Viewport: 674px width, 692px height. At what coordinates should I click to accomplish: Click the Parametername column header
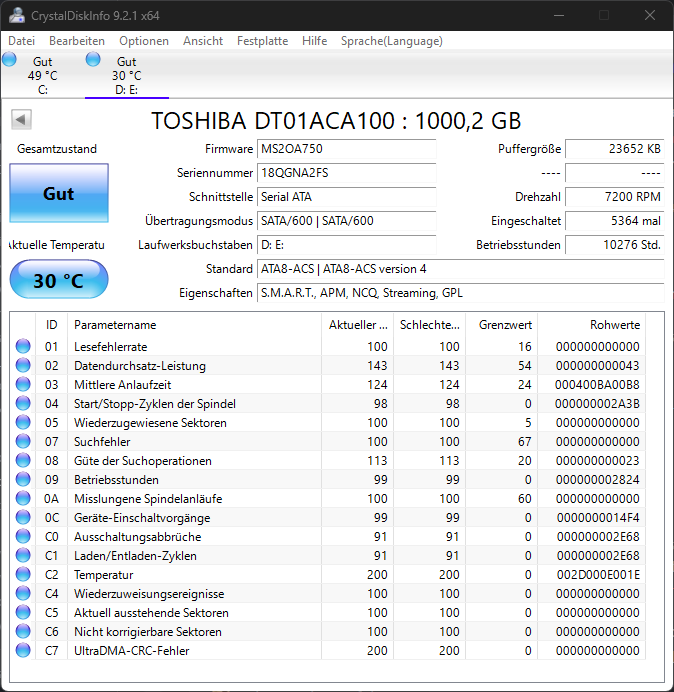click(x=194, y=325)
